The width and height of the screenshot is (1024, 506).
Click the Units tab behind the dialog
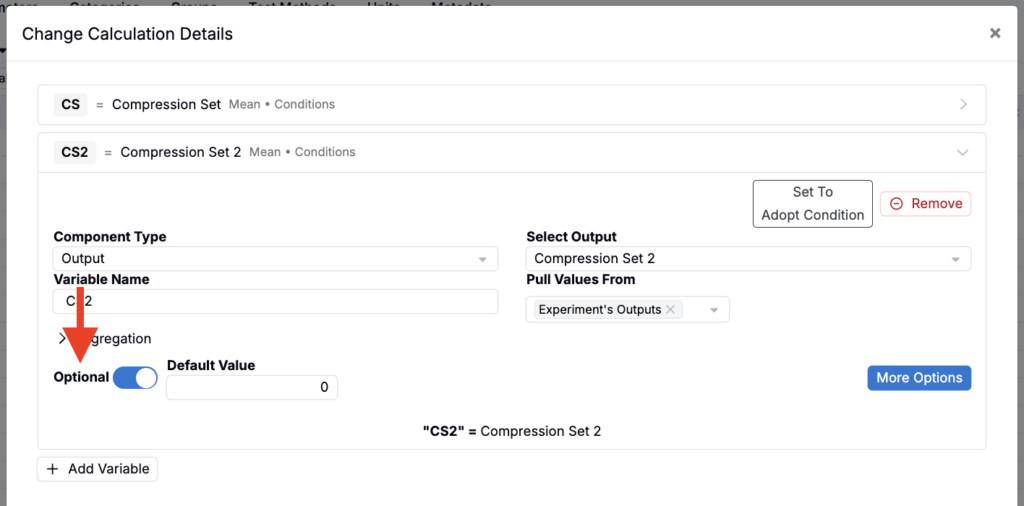(x=384, y=4)
